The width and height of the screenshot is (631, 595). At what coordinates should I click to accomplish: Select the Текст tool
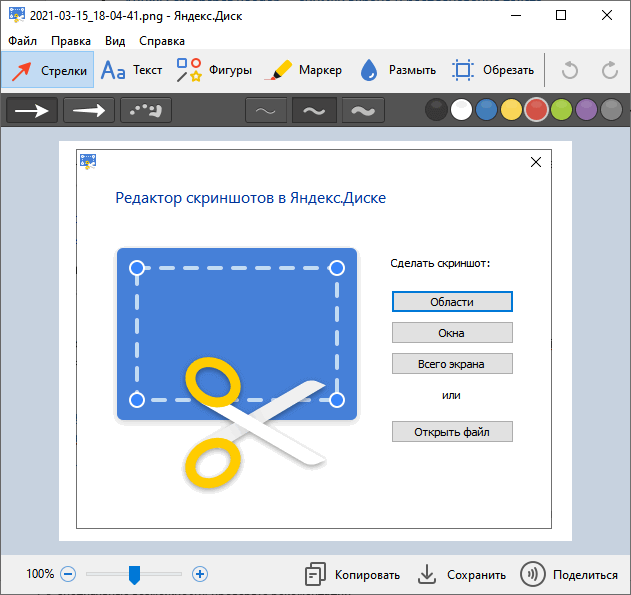click(x=131, y=70)
